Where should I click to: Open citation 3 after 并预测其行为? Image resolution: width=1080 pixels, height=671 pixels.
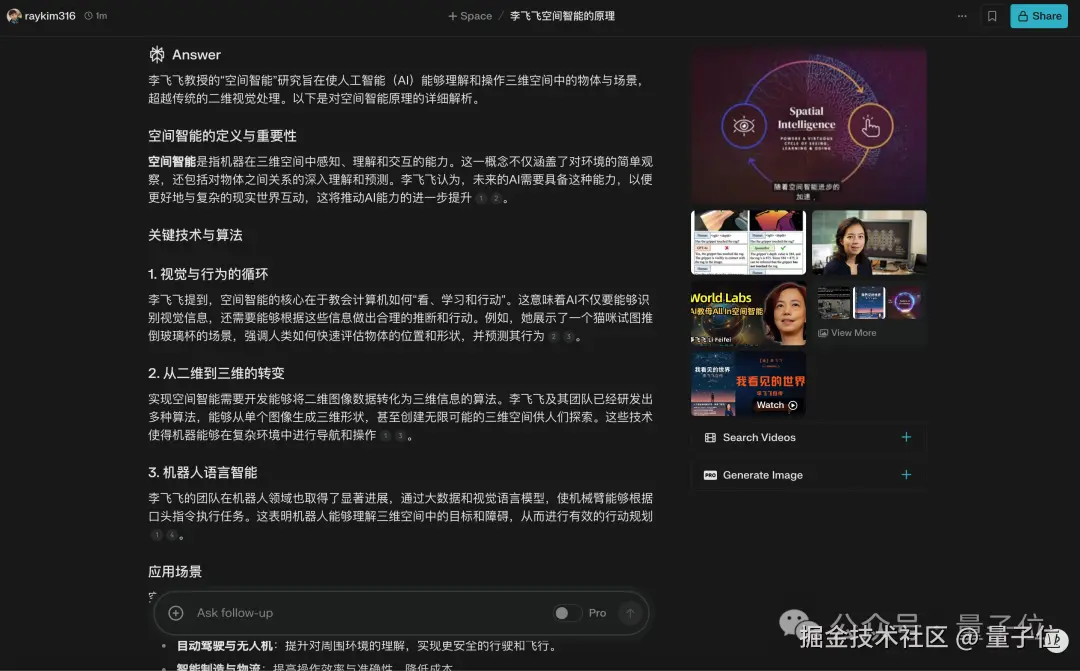[x=568, y=337]
